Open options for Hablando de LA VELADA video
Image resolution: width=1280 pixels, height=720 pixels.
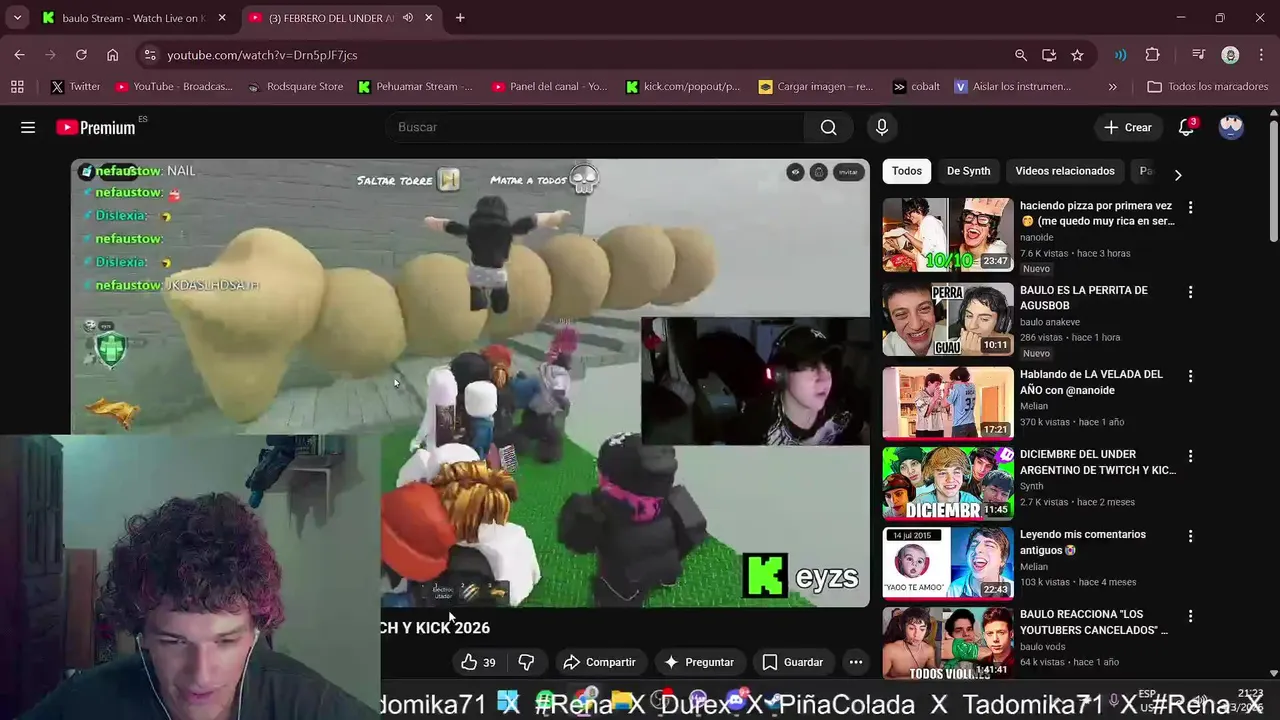[1190, 376]
